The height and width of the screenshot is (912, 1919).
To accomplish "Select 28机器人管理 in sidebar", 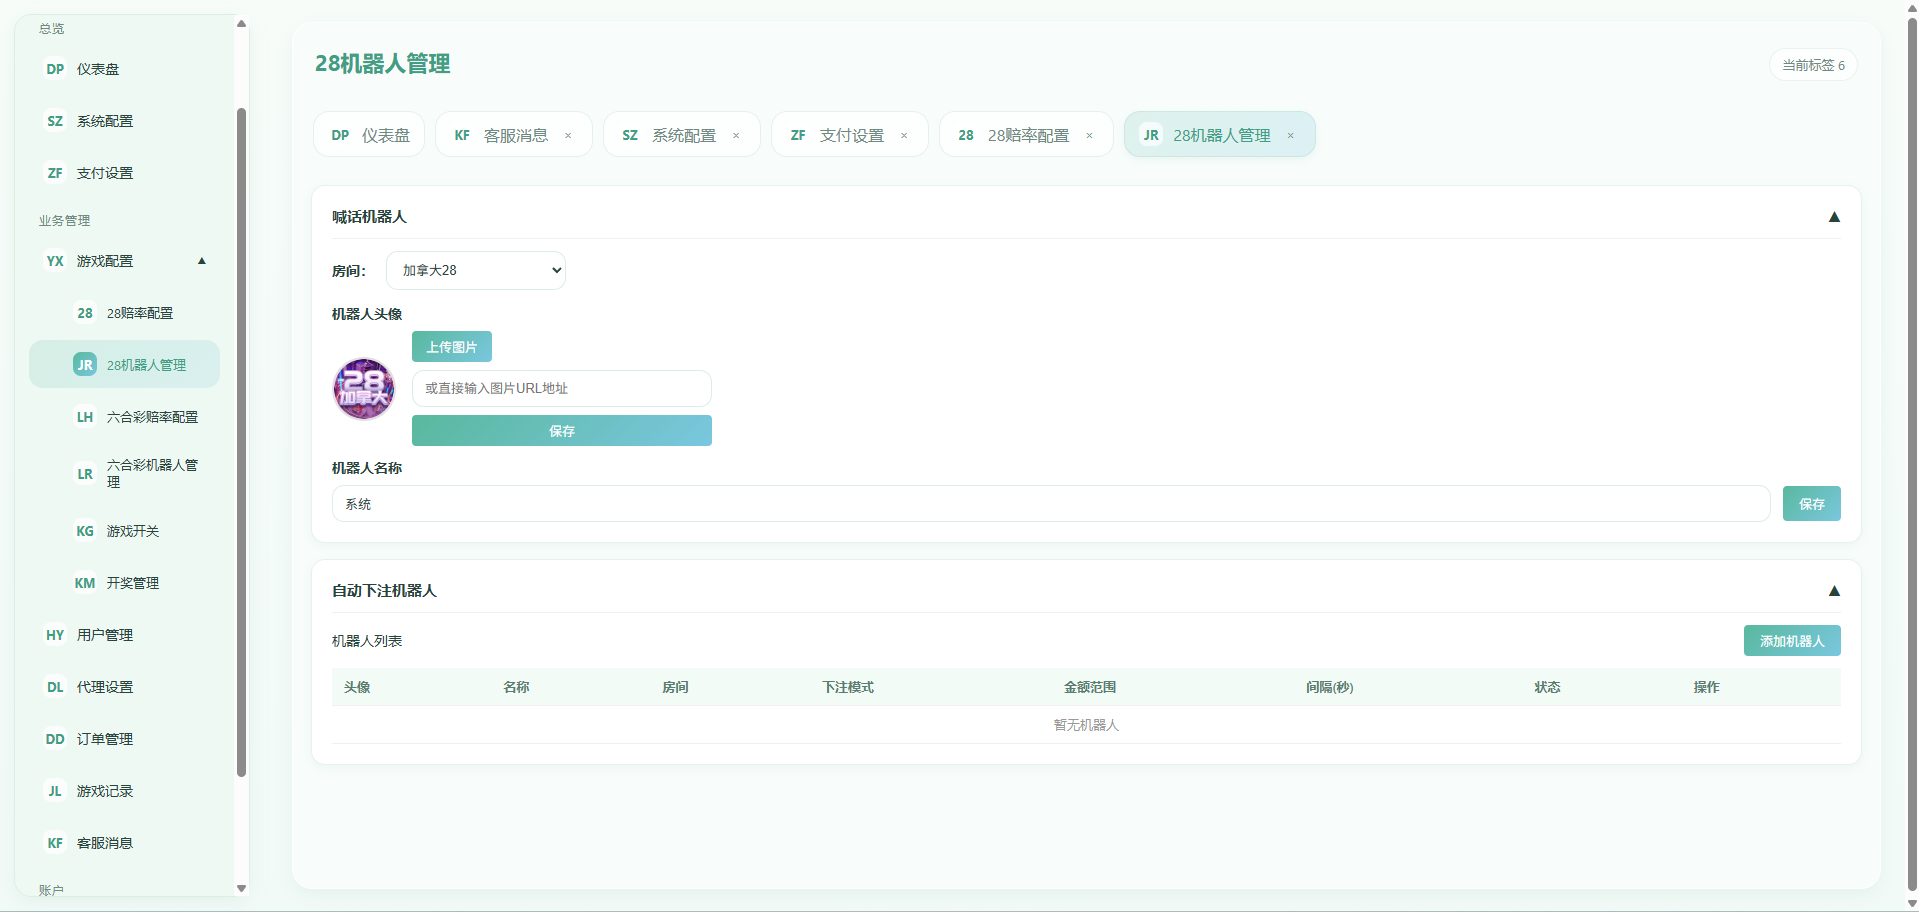I will pyautogui.click(x=124, y=365).
